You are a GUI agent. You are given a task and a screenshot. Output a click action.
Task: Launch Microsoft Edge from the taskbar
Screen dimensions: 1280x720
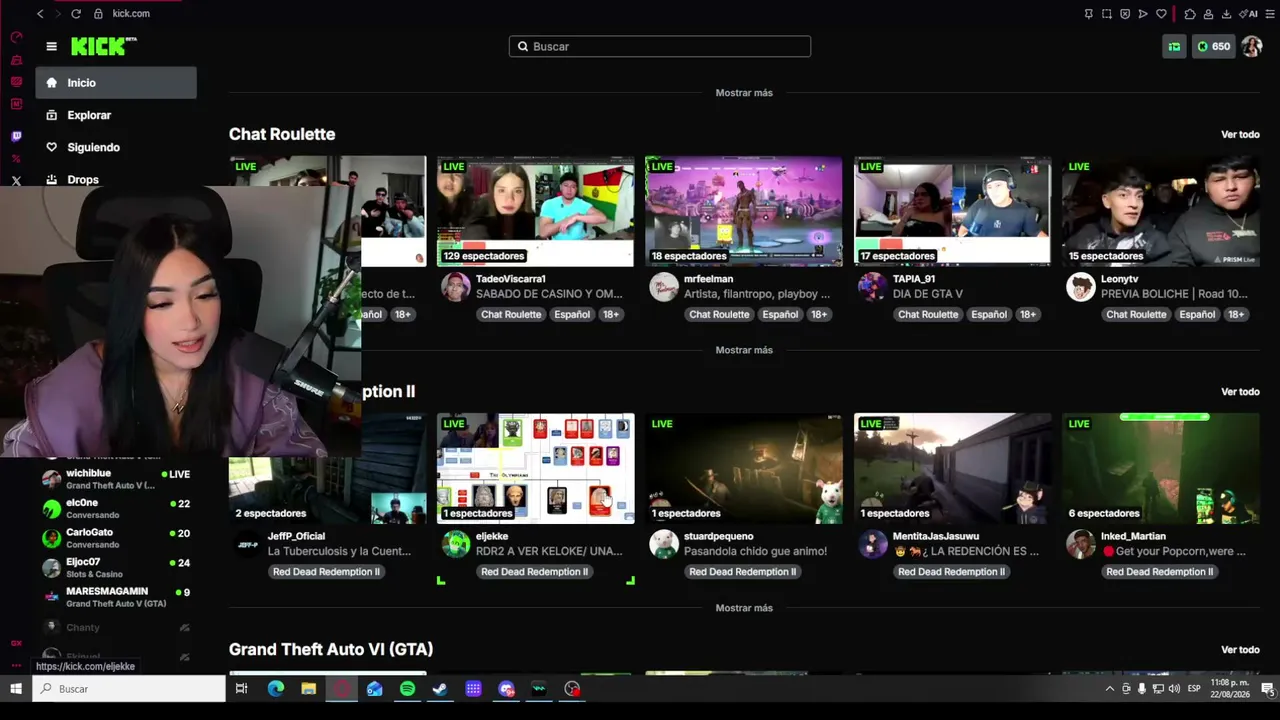coord(275,688)
